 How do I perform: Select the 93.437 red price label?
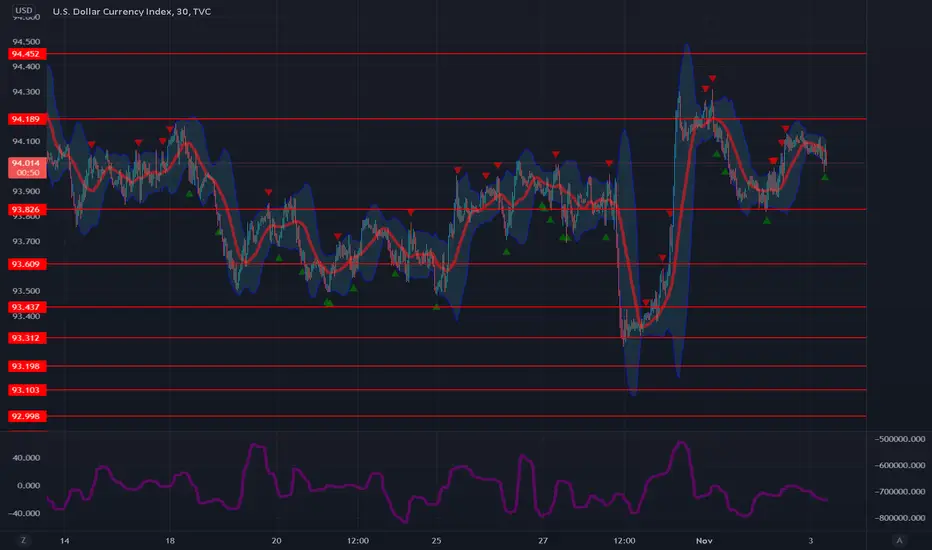(26, 307)
